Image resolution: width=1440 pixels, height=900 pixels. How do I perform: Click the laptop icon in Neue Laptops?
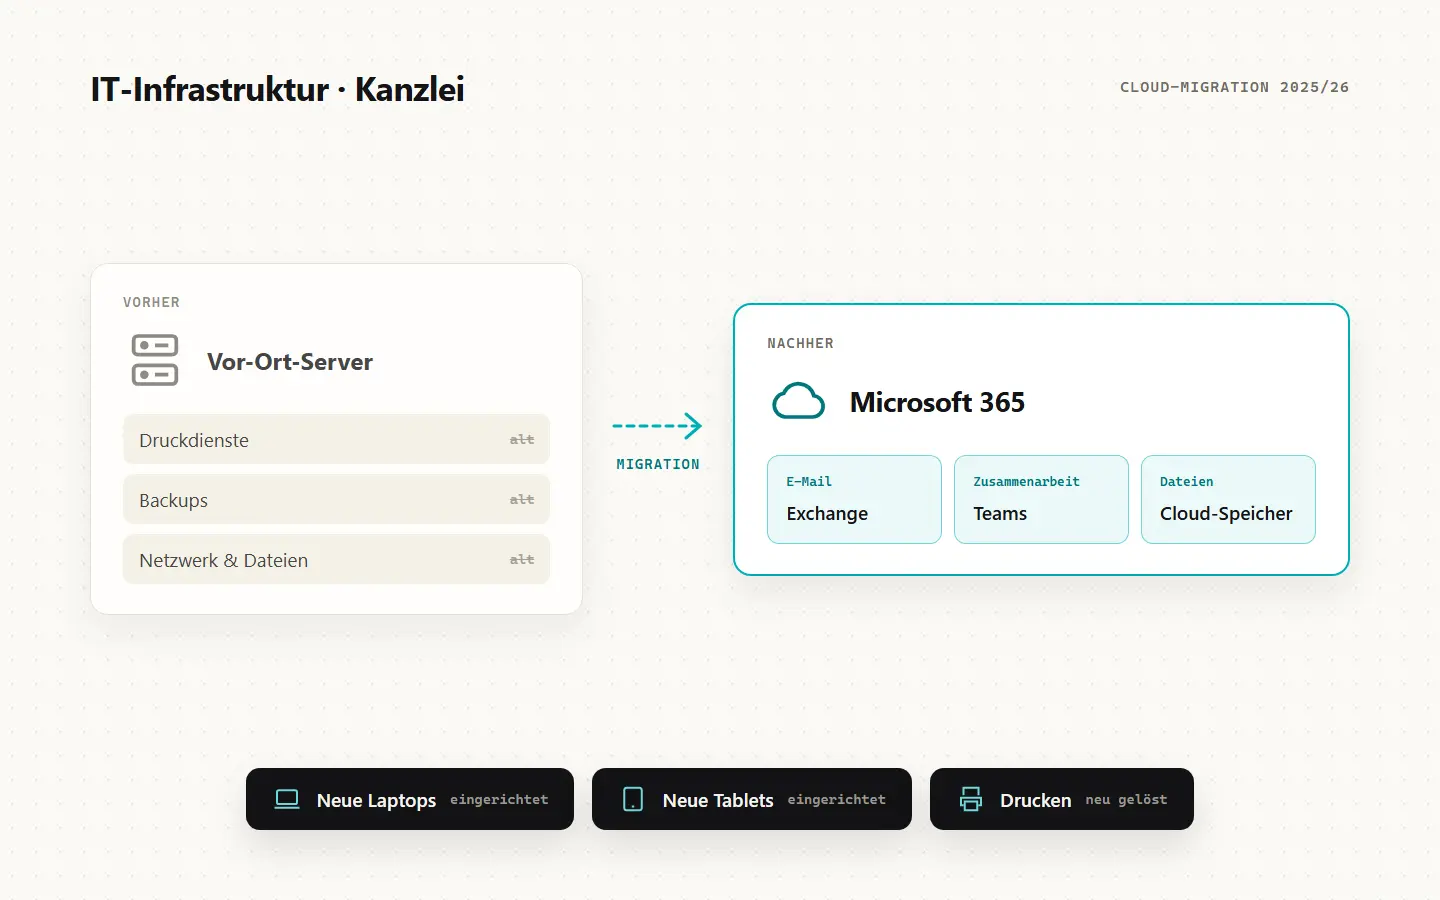click(x=287, y=799)
